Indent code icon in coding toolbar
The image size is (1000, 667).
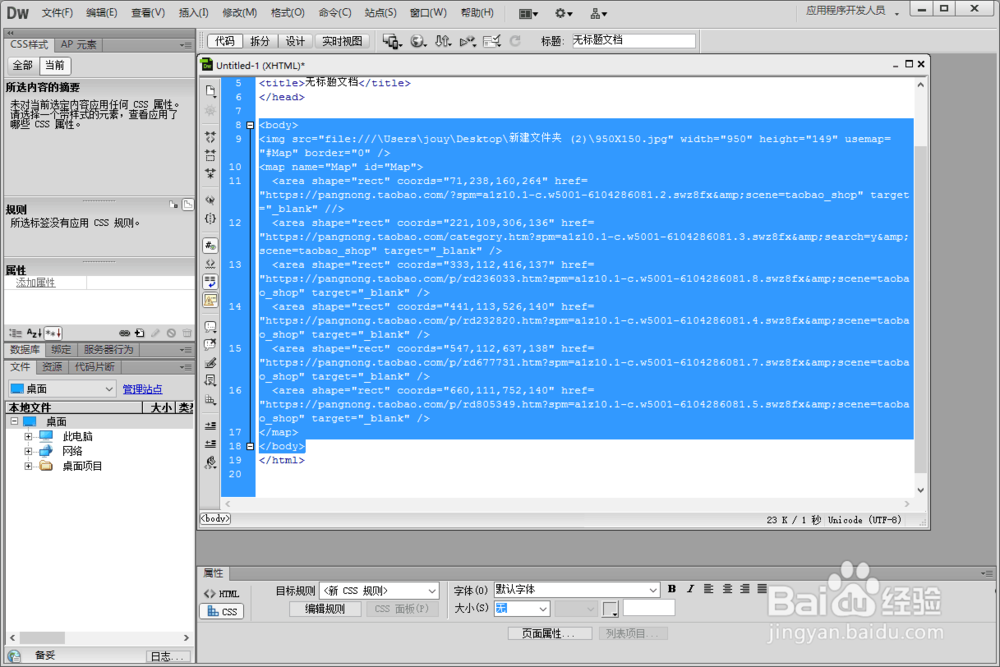[x=210, y=426]
